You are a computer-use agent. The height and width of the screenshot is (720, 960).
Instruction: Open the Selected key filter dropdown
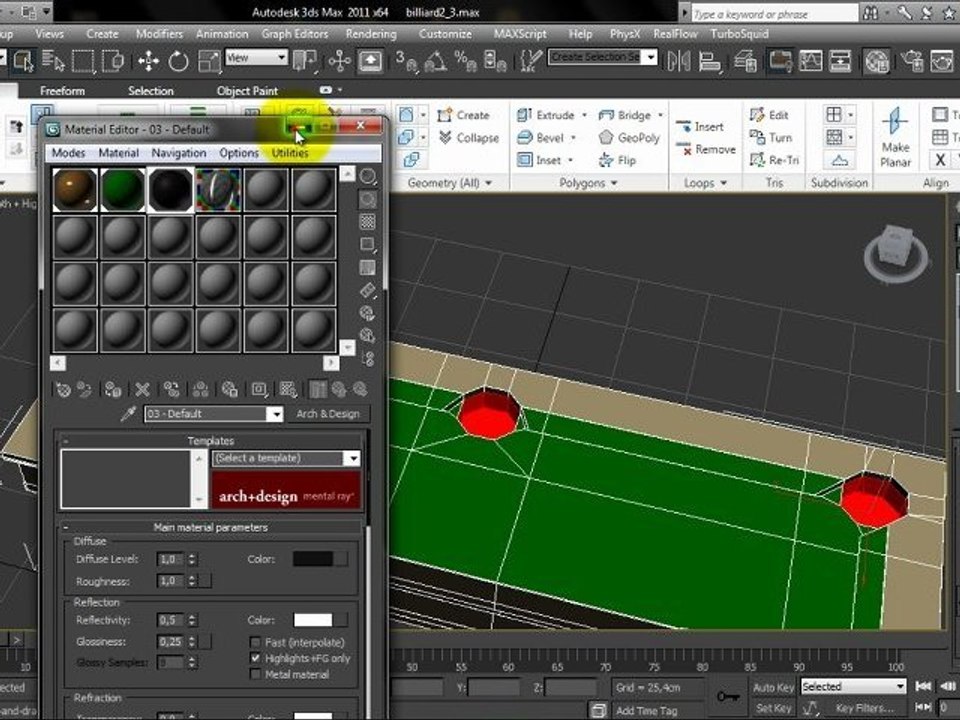click(853, 686)
